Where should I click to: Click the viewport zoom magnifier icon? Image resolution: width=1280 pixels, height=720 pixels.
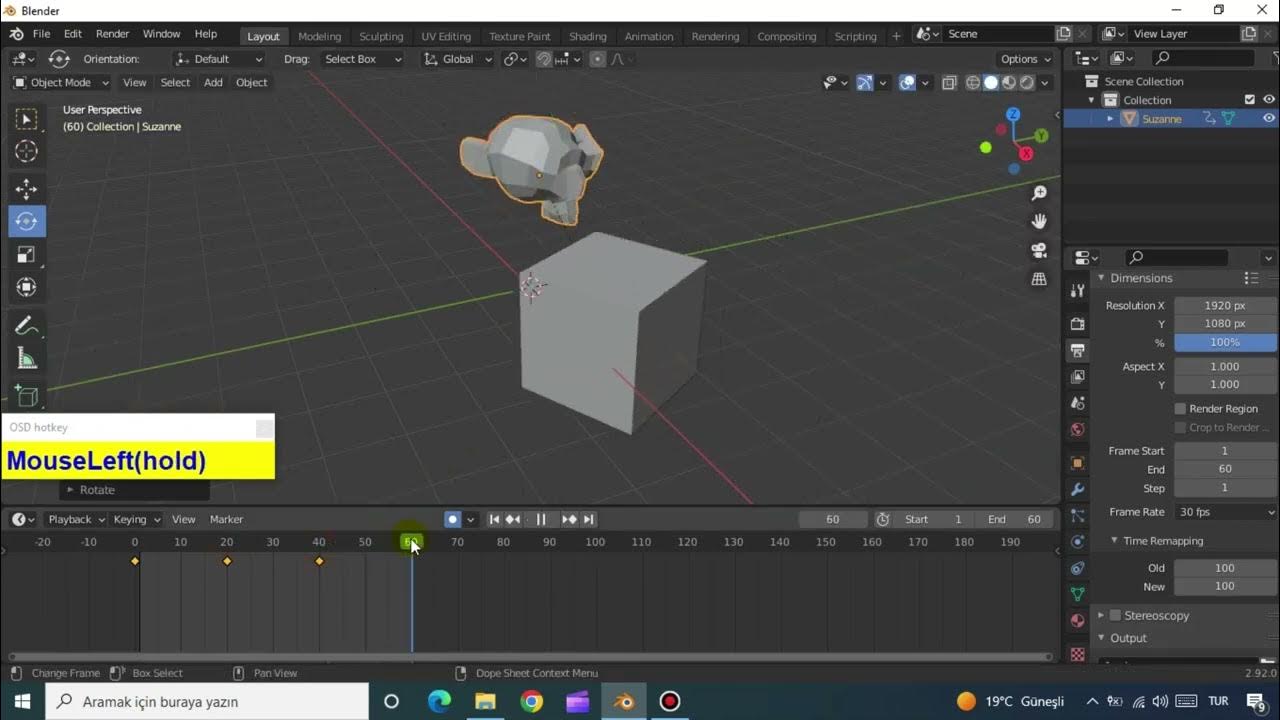tap(1039, 193)
